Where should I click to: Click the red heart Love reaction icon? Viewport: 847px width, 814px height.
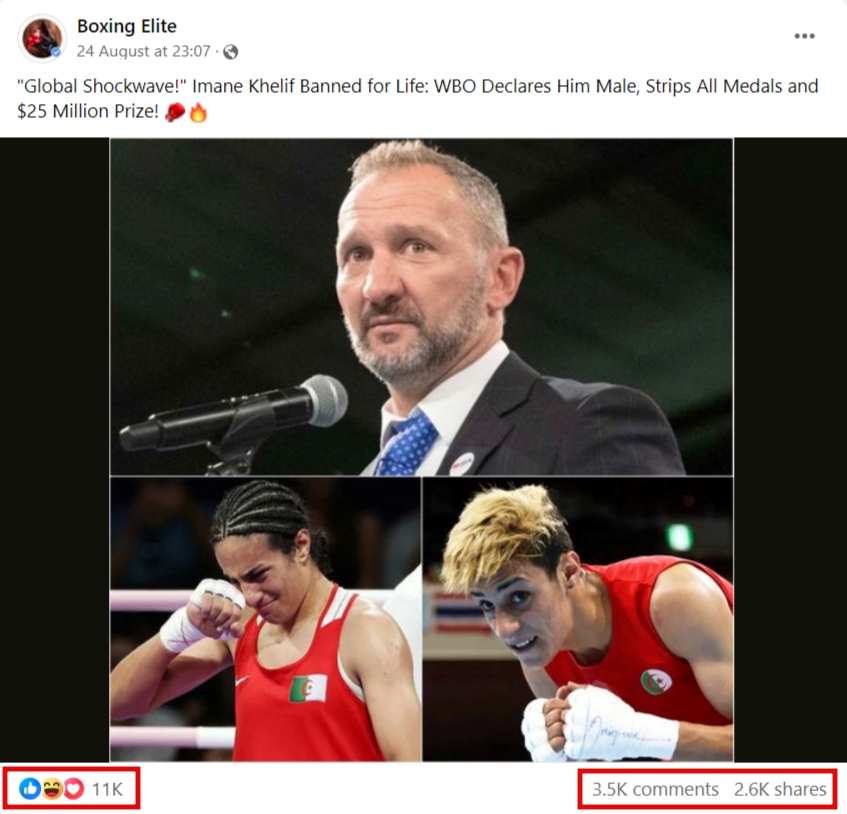74,789
